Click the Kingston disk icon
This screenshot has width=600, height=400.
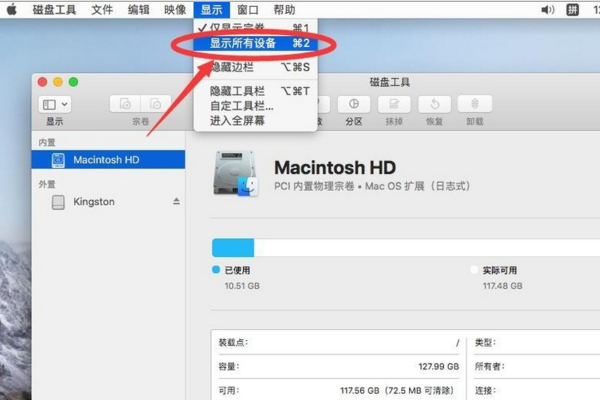tap(58, 202)
